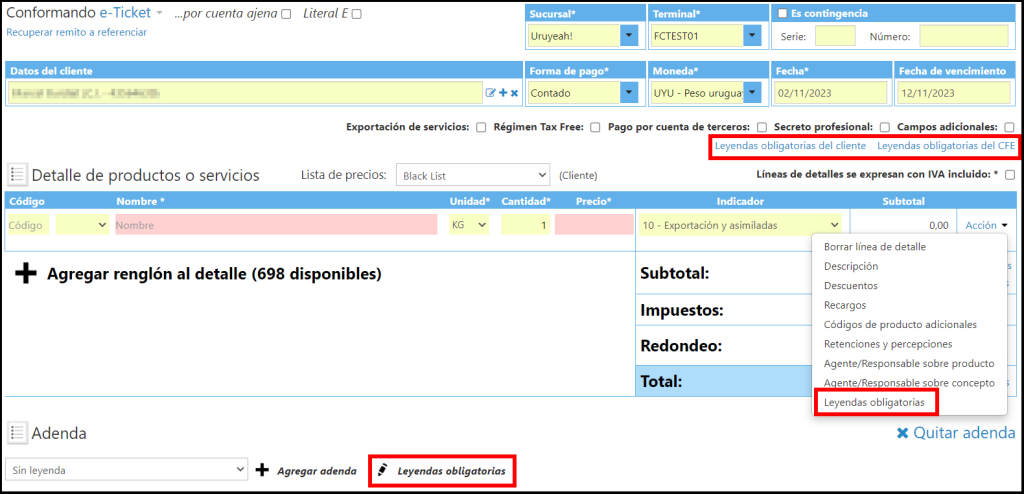Click the list icon beside Detalle de productos
Viewport: 1024px width, 494px height.
tap(18, 175)
